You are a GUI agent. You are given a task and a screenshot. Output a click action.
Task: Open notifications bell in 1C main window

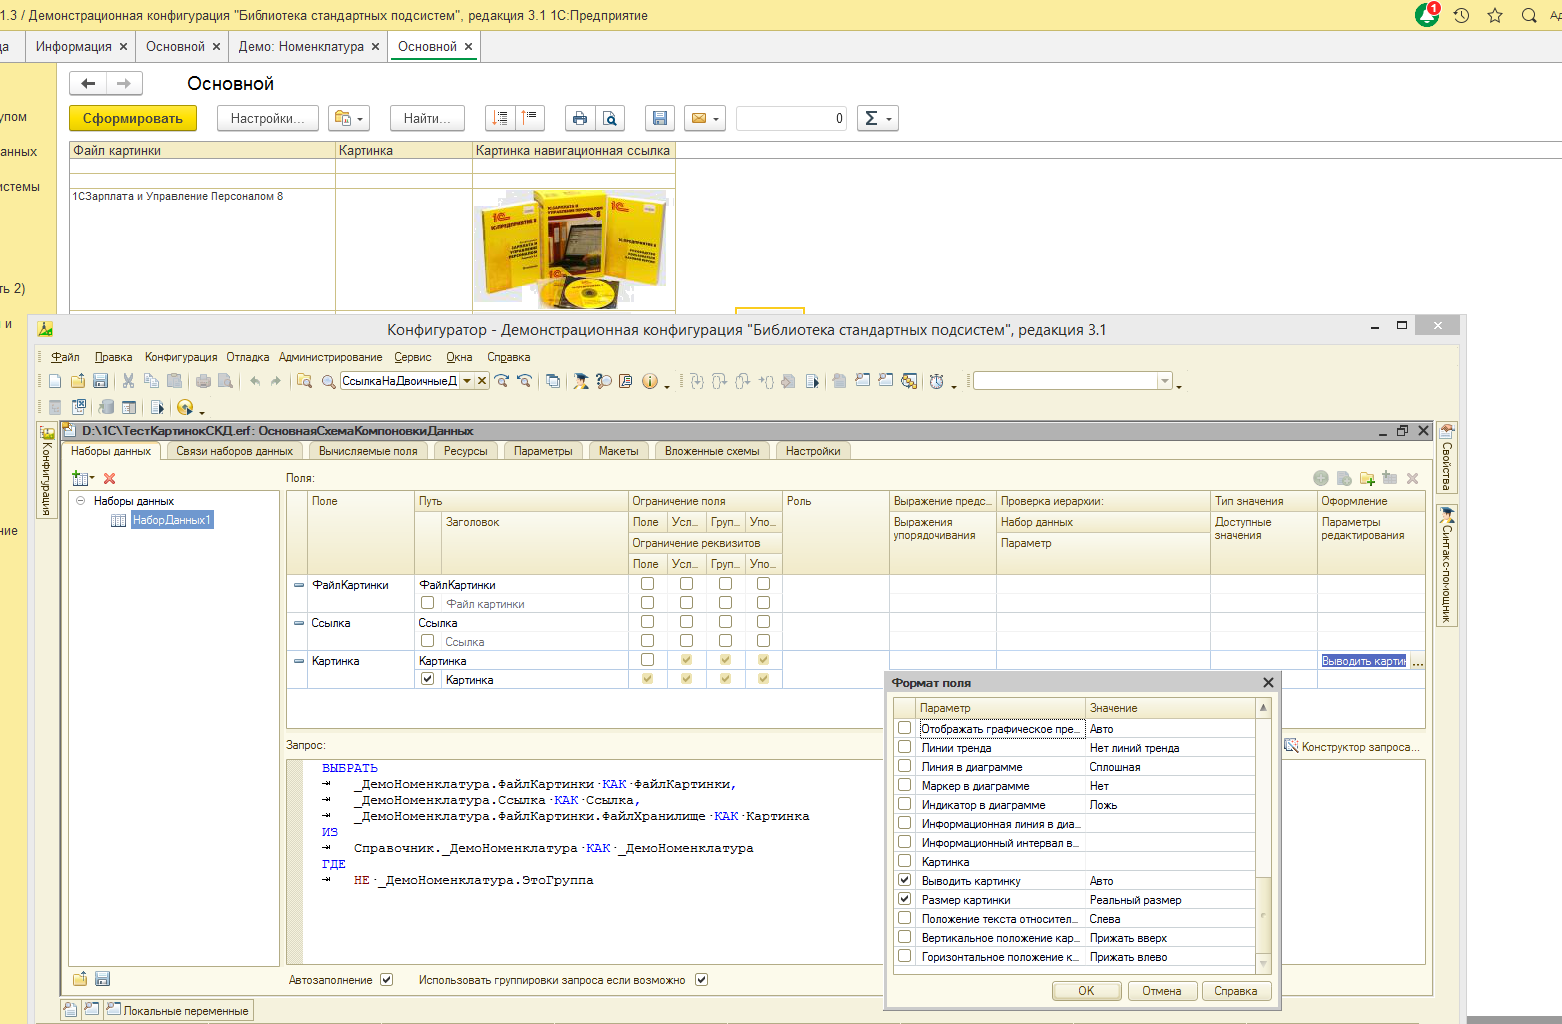[x=1427, y=15]
